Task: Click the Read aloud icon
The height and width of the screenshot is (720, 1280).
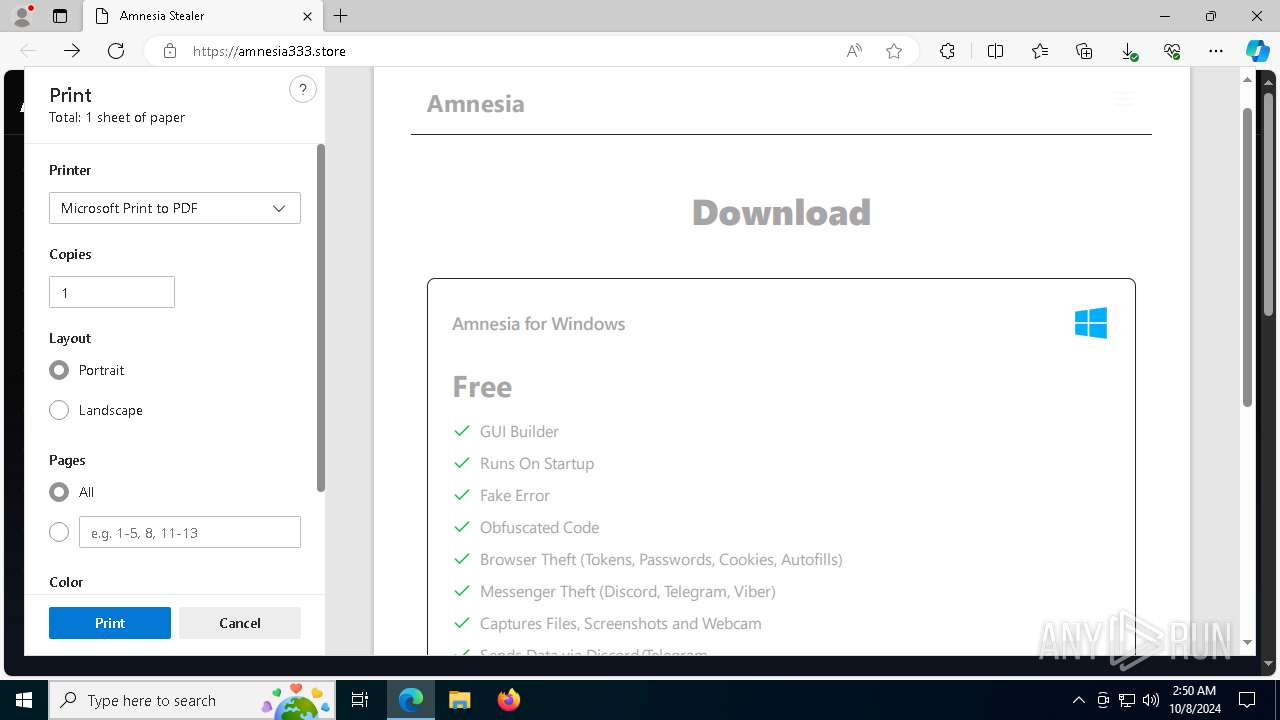Action: [x=854, y=51]
